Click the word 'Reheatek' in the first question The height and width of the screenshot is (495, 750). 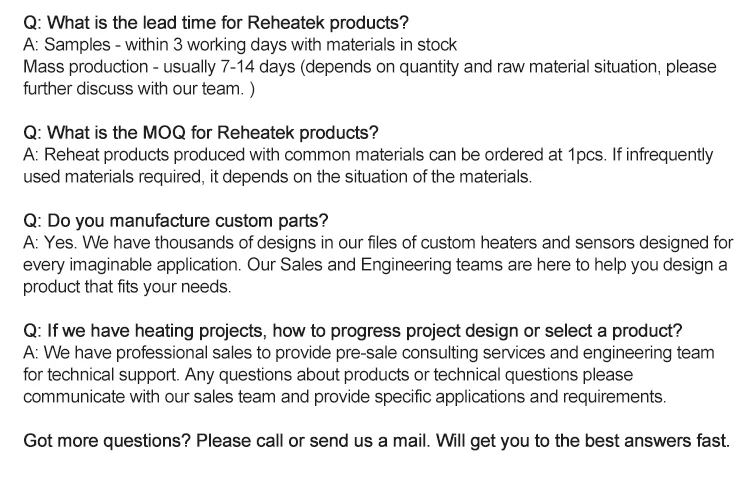tap(287, 22)
